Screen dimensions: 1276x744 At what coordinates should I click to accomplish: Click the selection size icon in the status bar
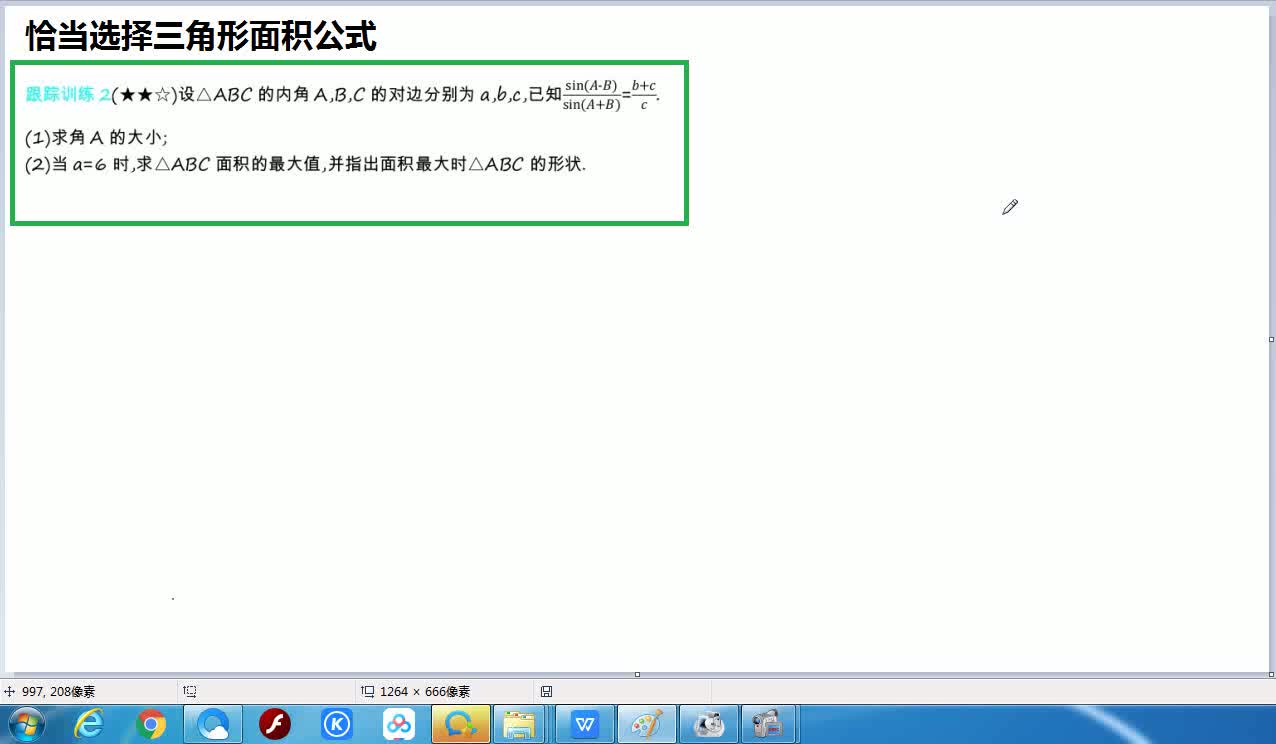(189, 691)
